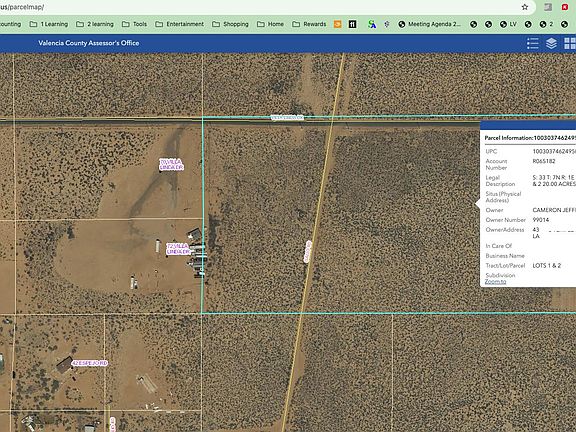Click the Valencia County Assessor's Office title
The width and height of the screenshot is (576, 432).
point(89,43)
